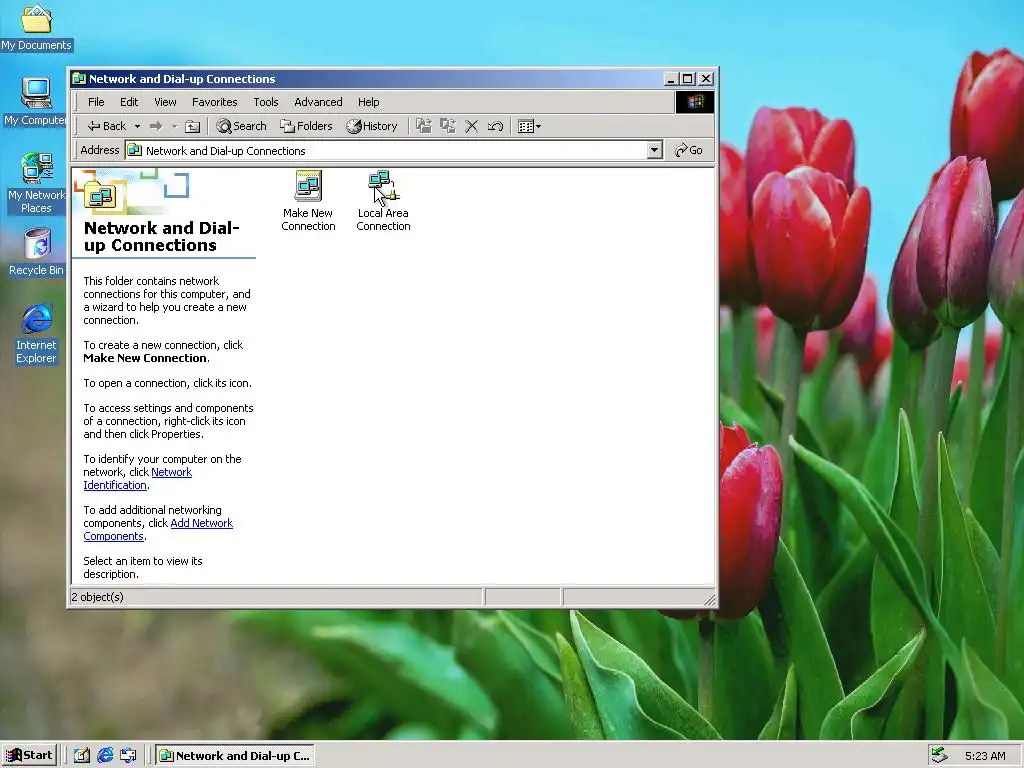Viewport: 1024px width, 768px height.
Task: Click the Copy To toolbar icon
Action: pos(448,126)
